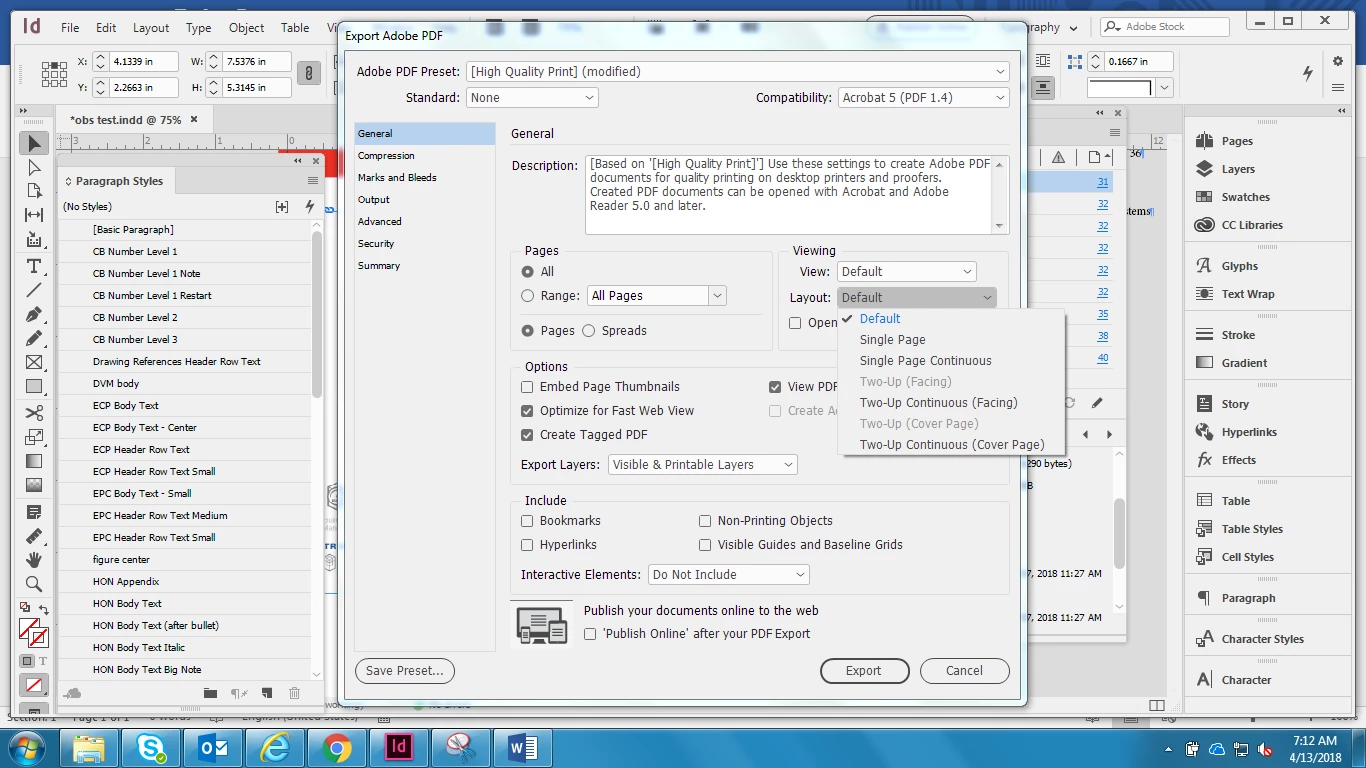Viewport: 1366px width, 768px height.
Task: Select the Spreads radio button
Action: point(588,331)
